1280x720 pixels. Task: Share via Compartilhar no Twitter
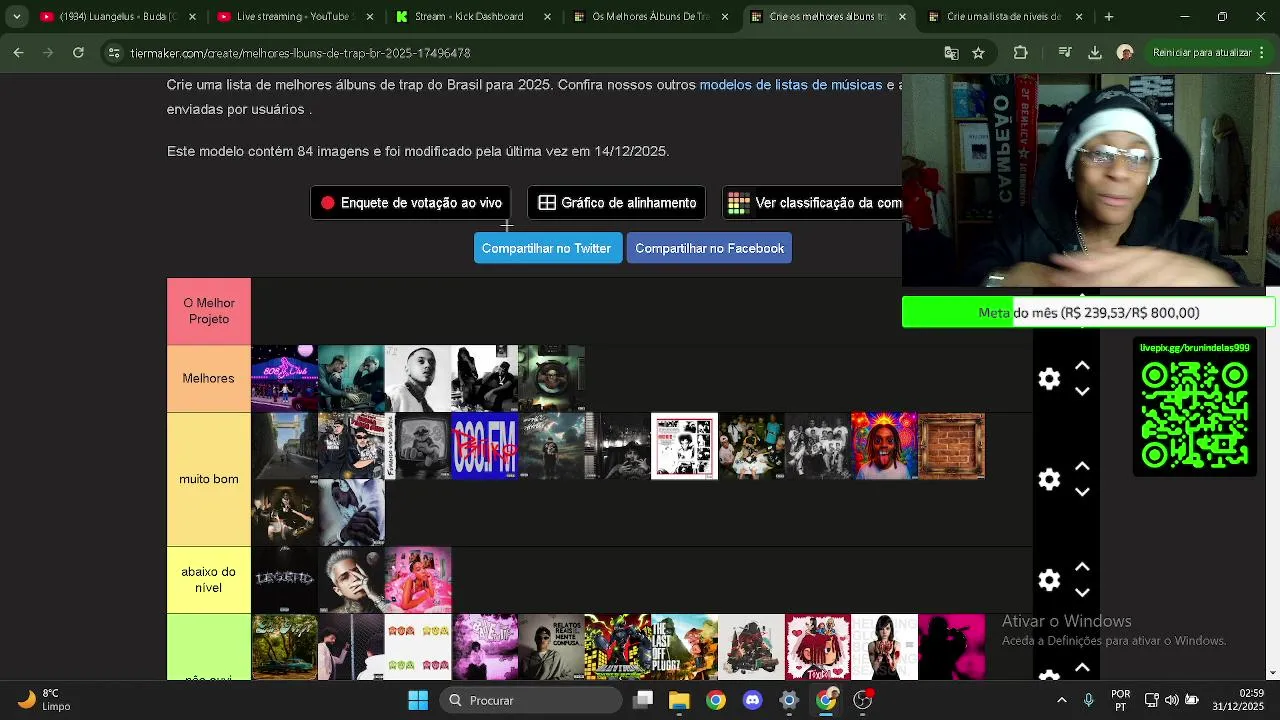[x=546, y=248]
